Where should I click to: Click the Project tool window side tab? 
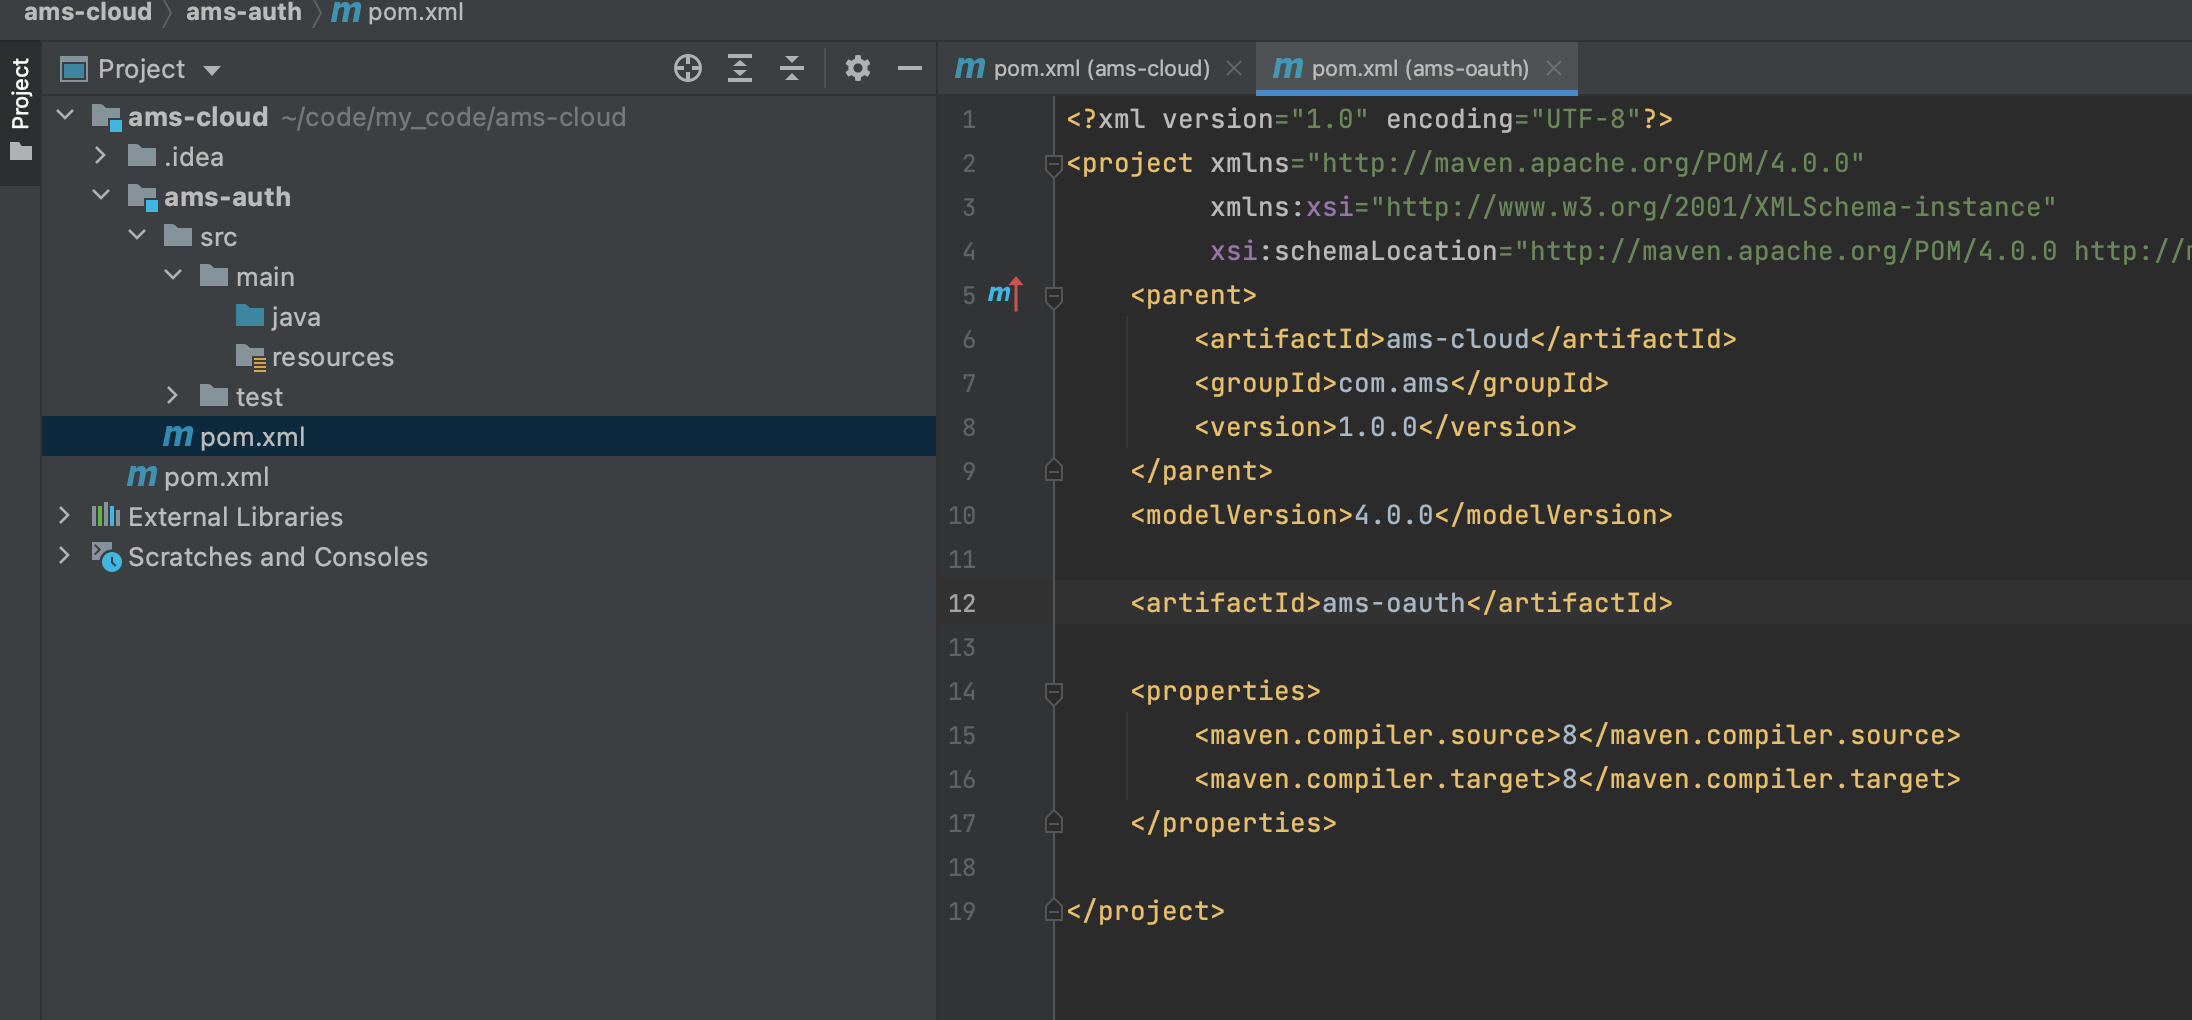[x=20, y=112]
